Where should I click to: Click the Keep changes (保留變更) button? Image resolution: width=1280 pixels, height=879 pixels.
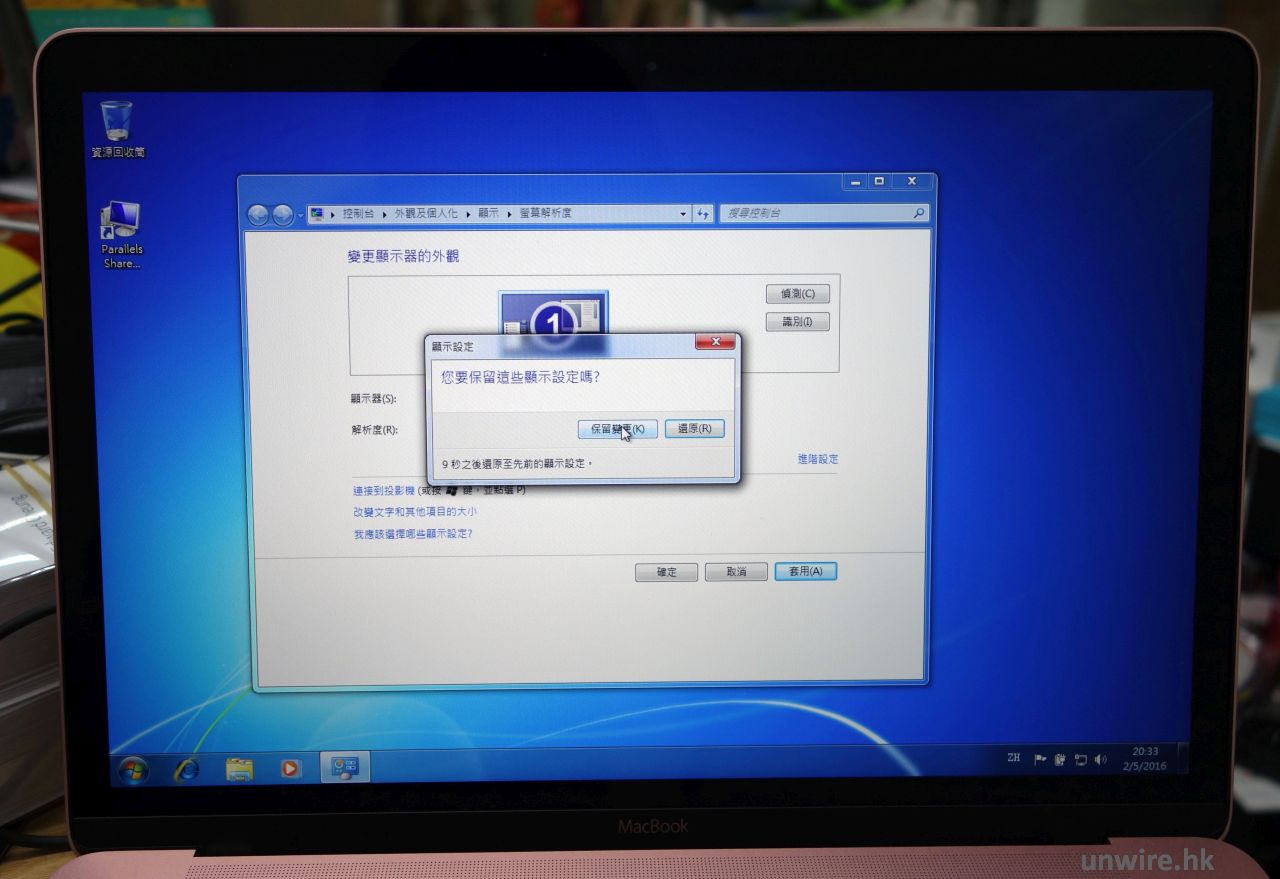[617, 429]
